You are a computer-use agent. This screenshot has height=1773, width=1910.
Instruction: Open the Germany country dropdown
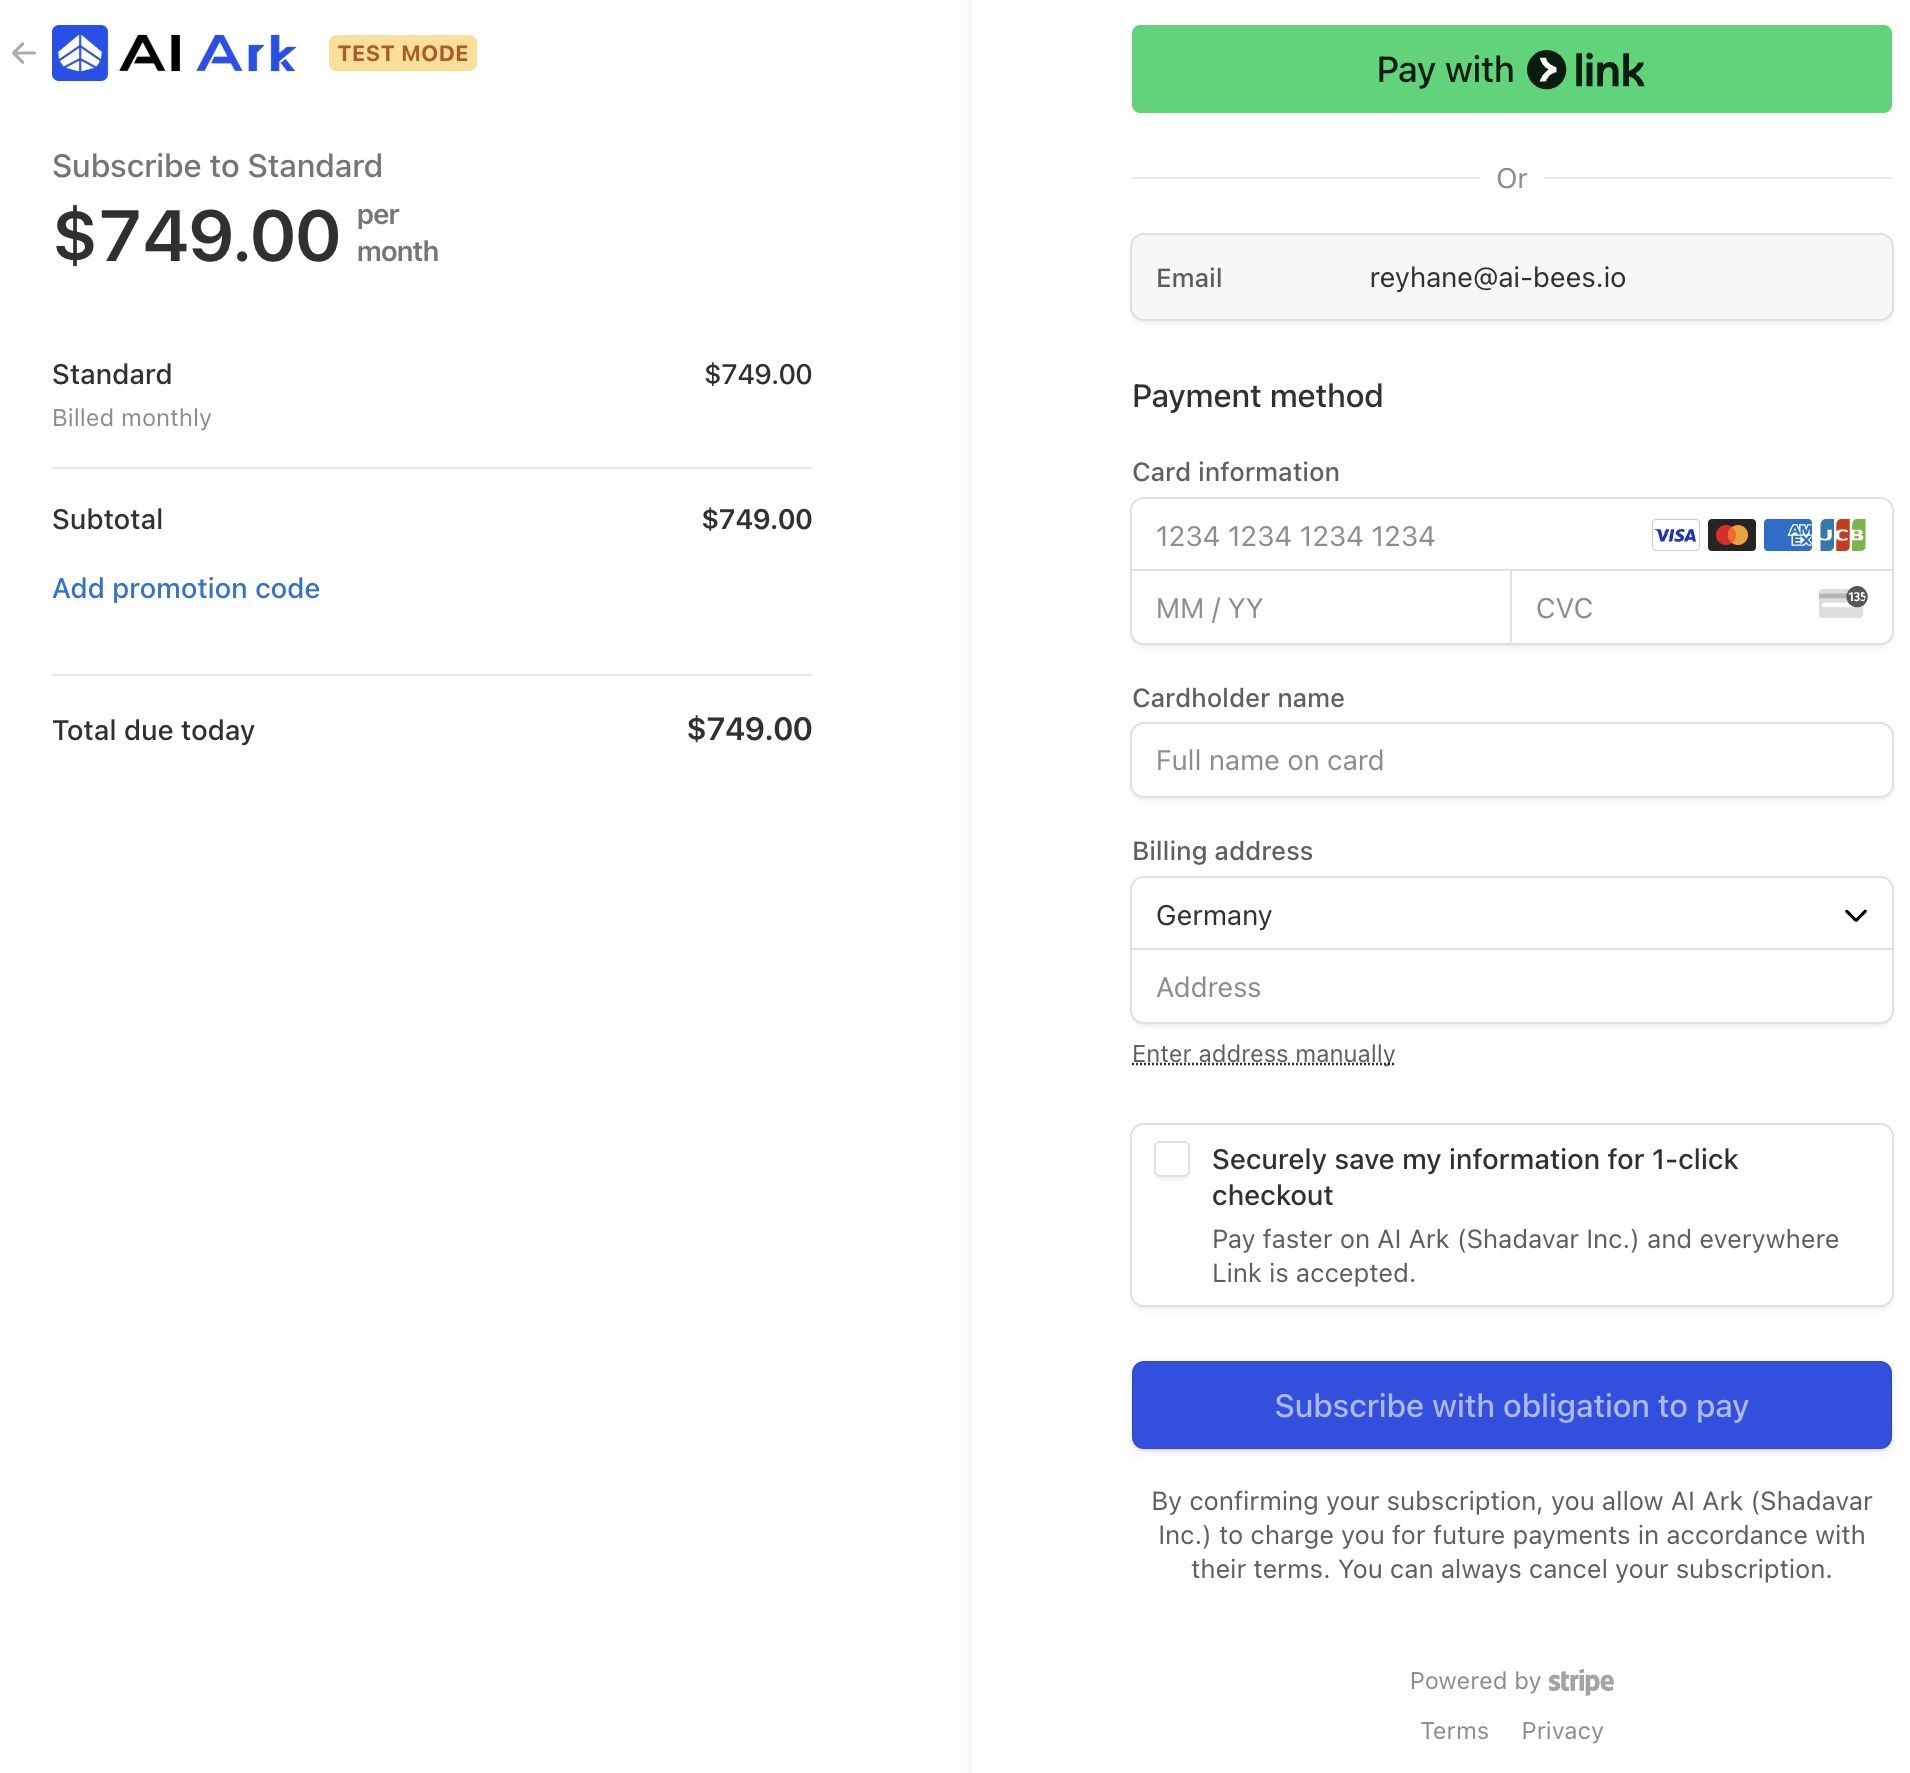[x=1512, y=915]
